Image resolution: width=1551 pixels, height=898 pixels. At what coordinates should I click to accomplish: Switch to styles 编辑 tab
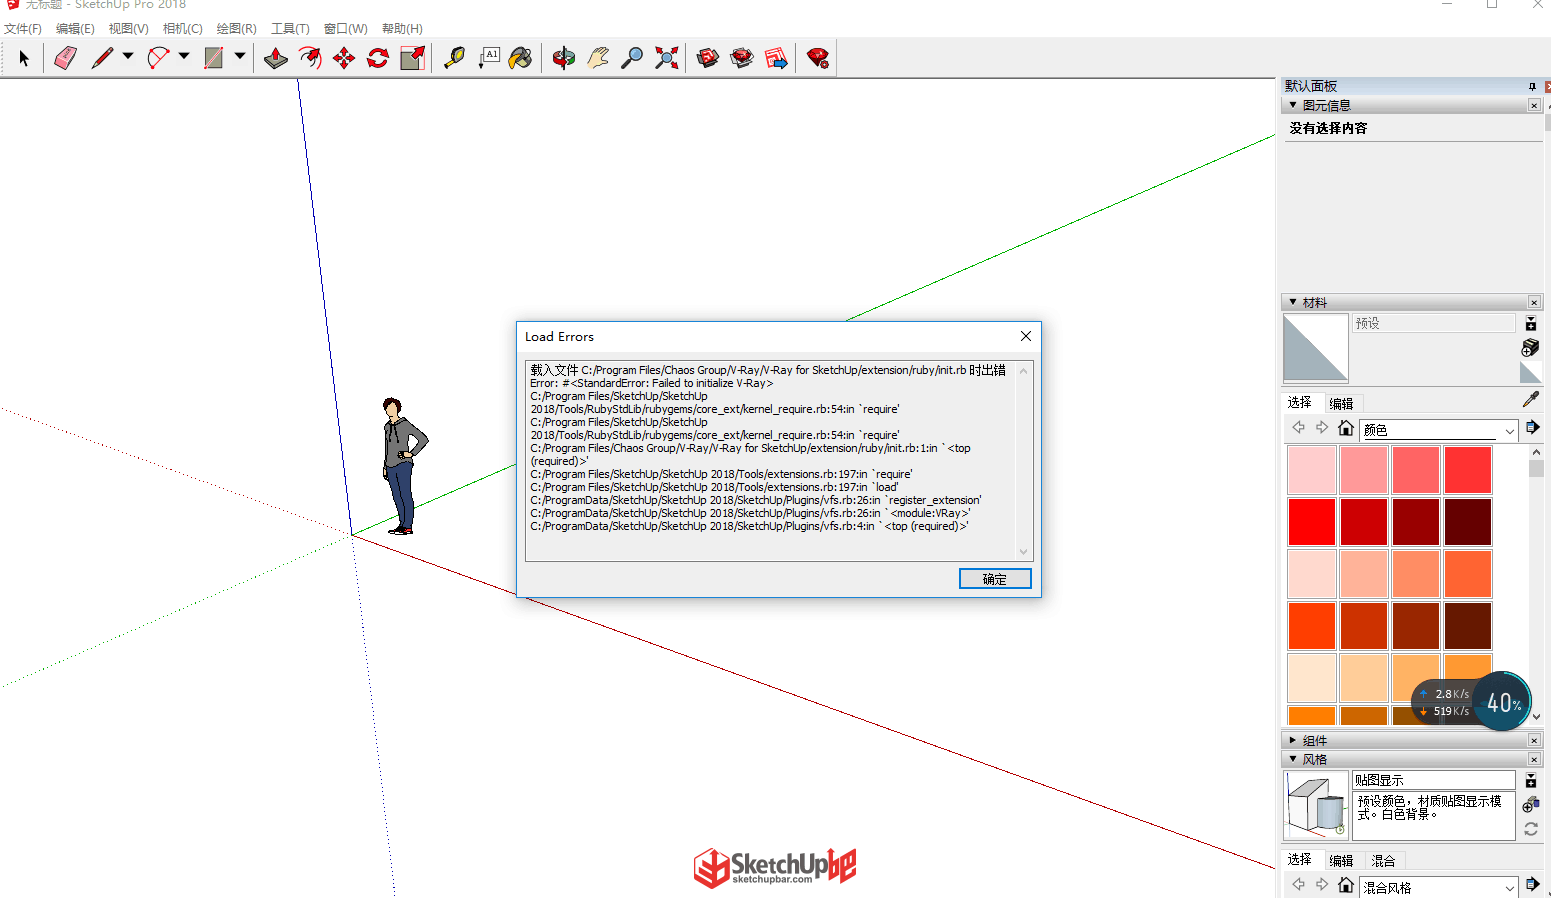[x=1341, y=860]
